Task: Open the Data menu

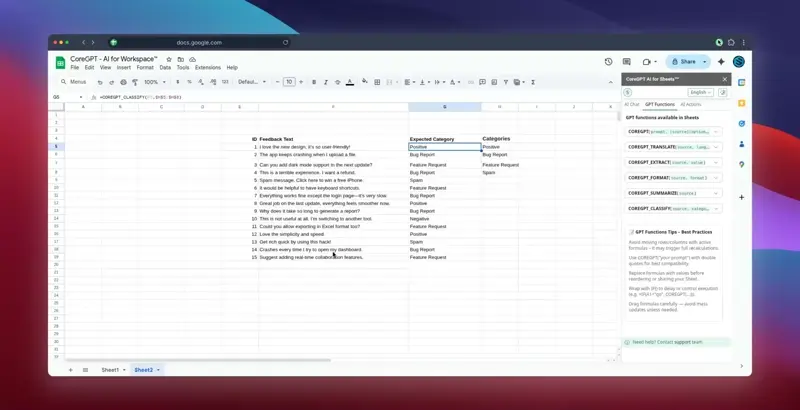Action: 165,67
